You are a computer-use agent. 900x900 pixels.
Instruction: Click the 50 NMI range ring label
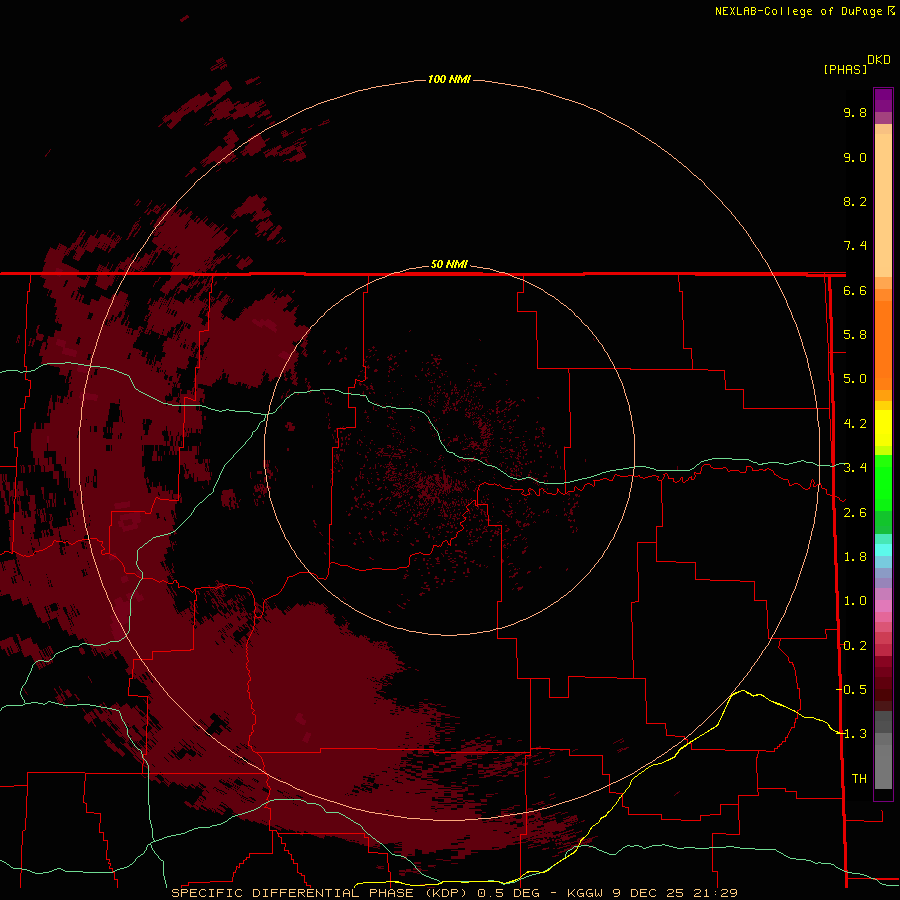point(449,264)
